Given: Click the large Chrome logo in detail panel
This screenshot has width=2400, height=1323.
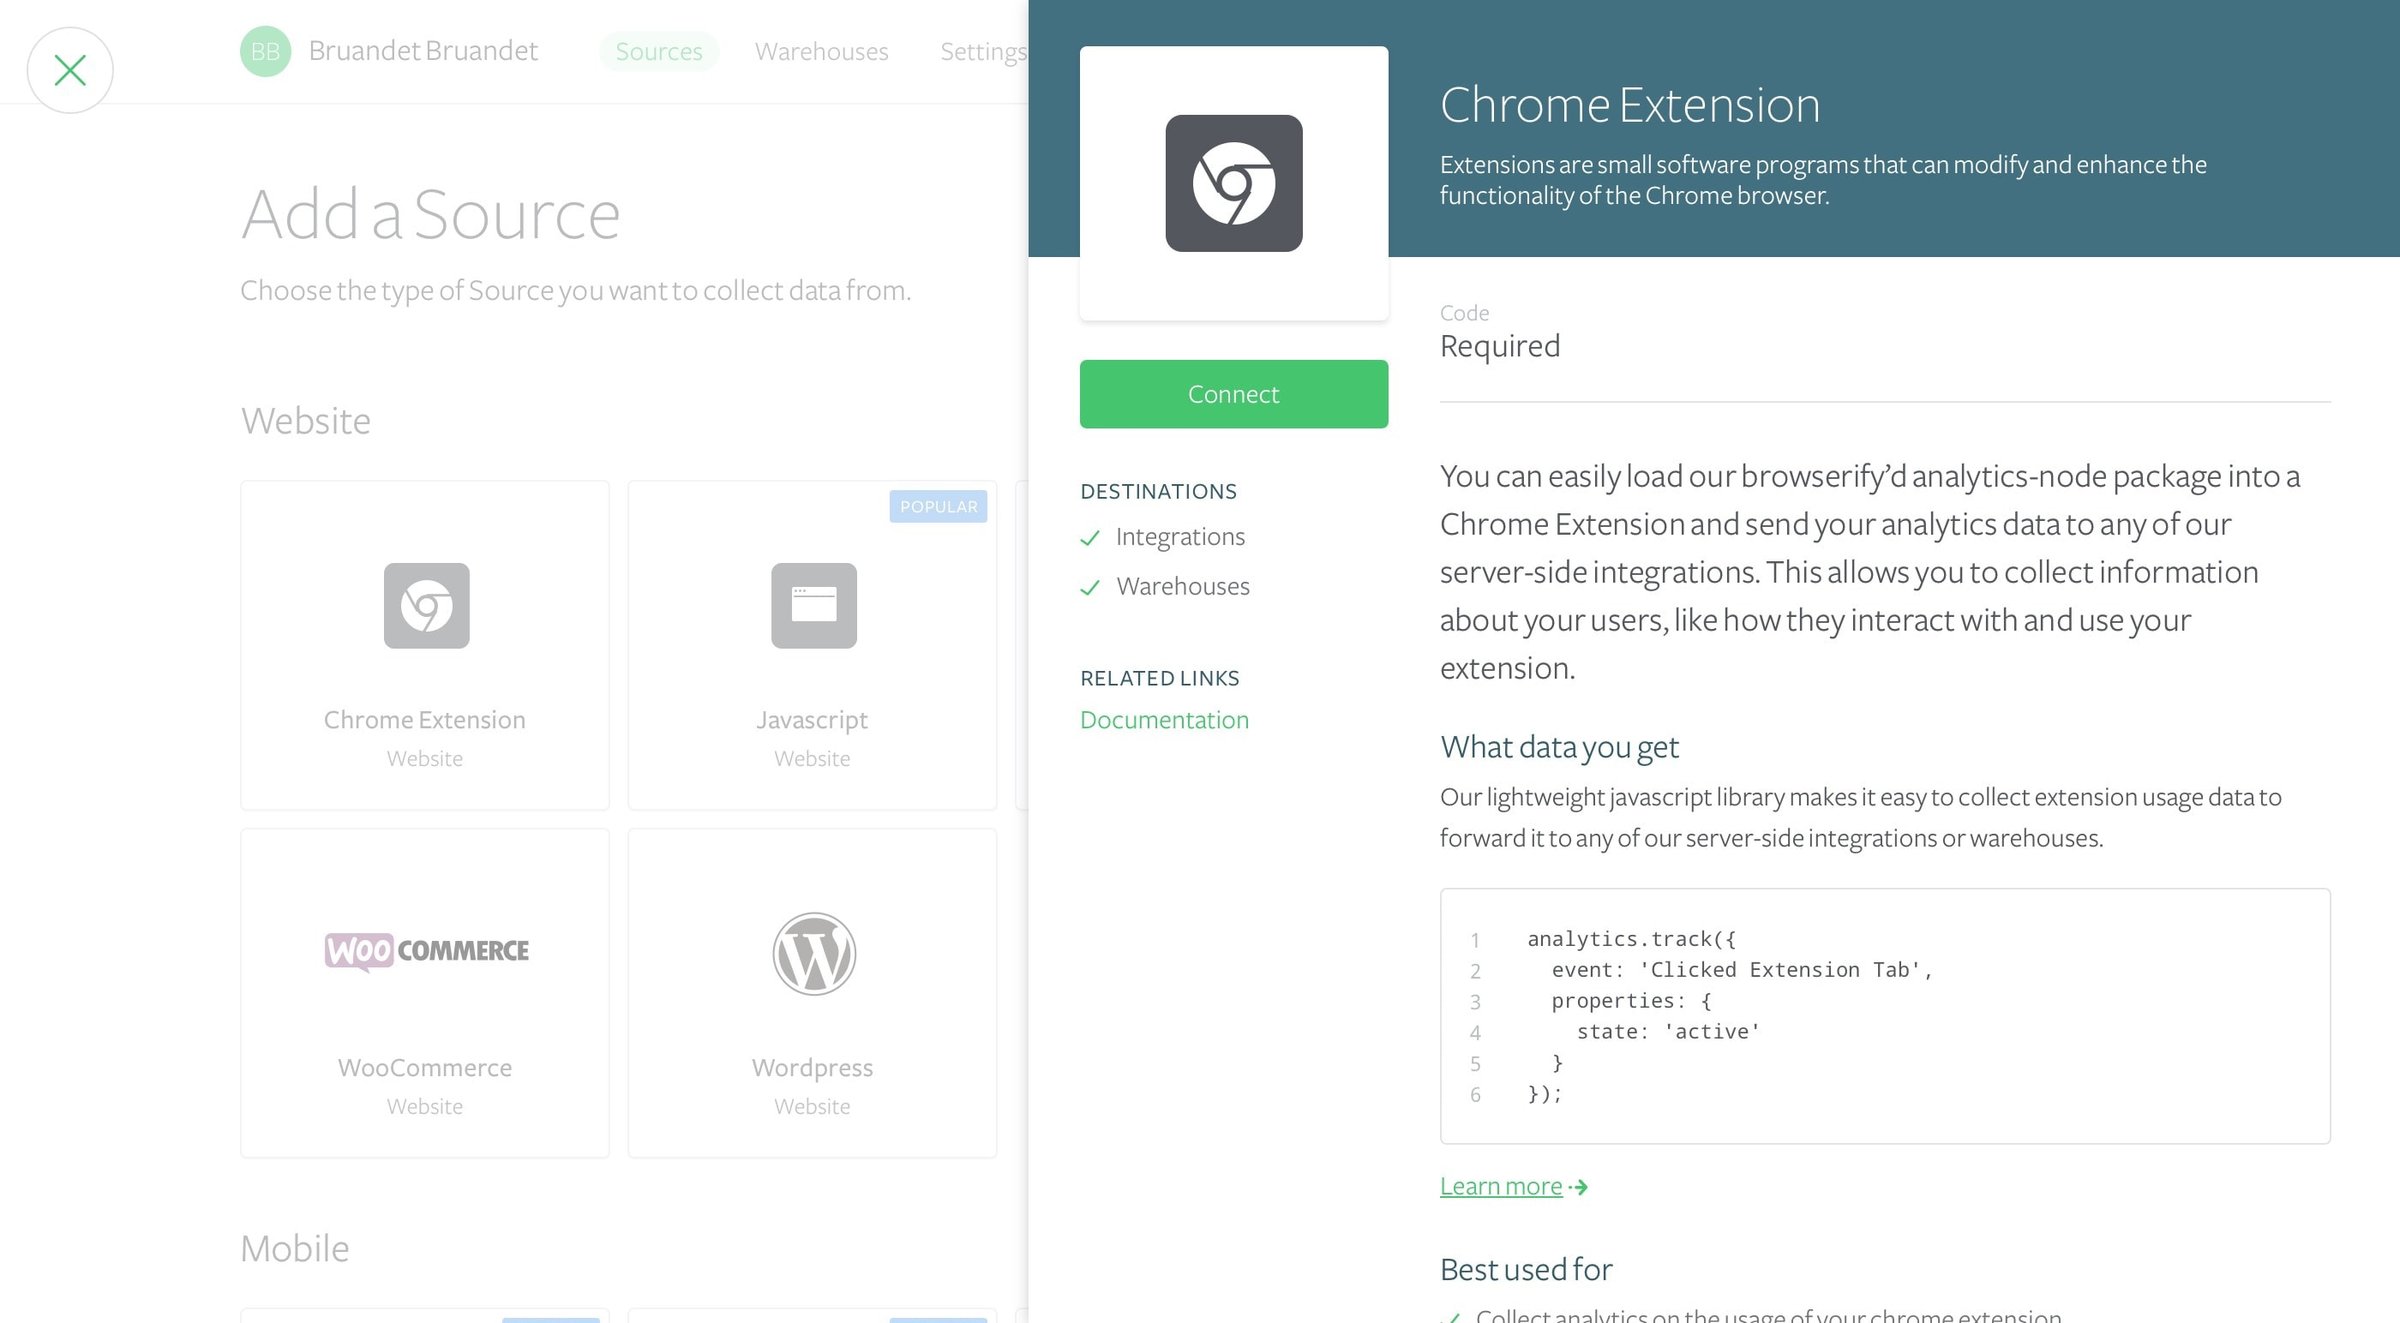Looking at the screenshot, I should click(1233, 183).
